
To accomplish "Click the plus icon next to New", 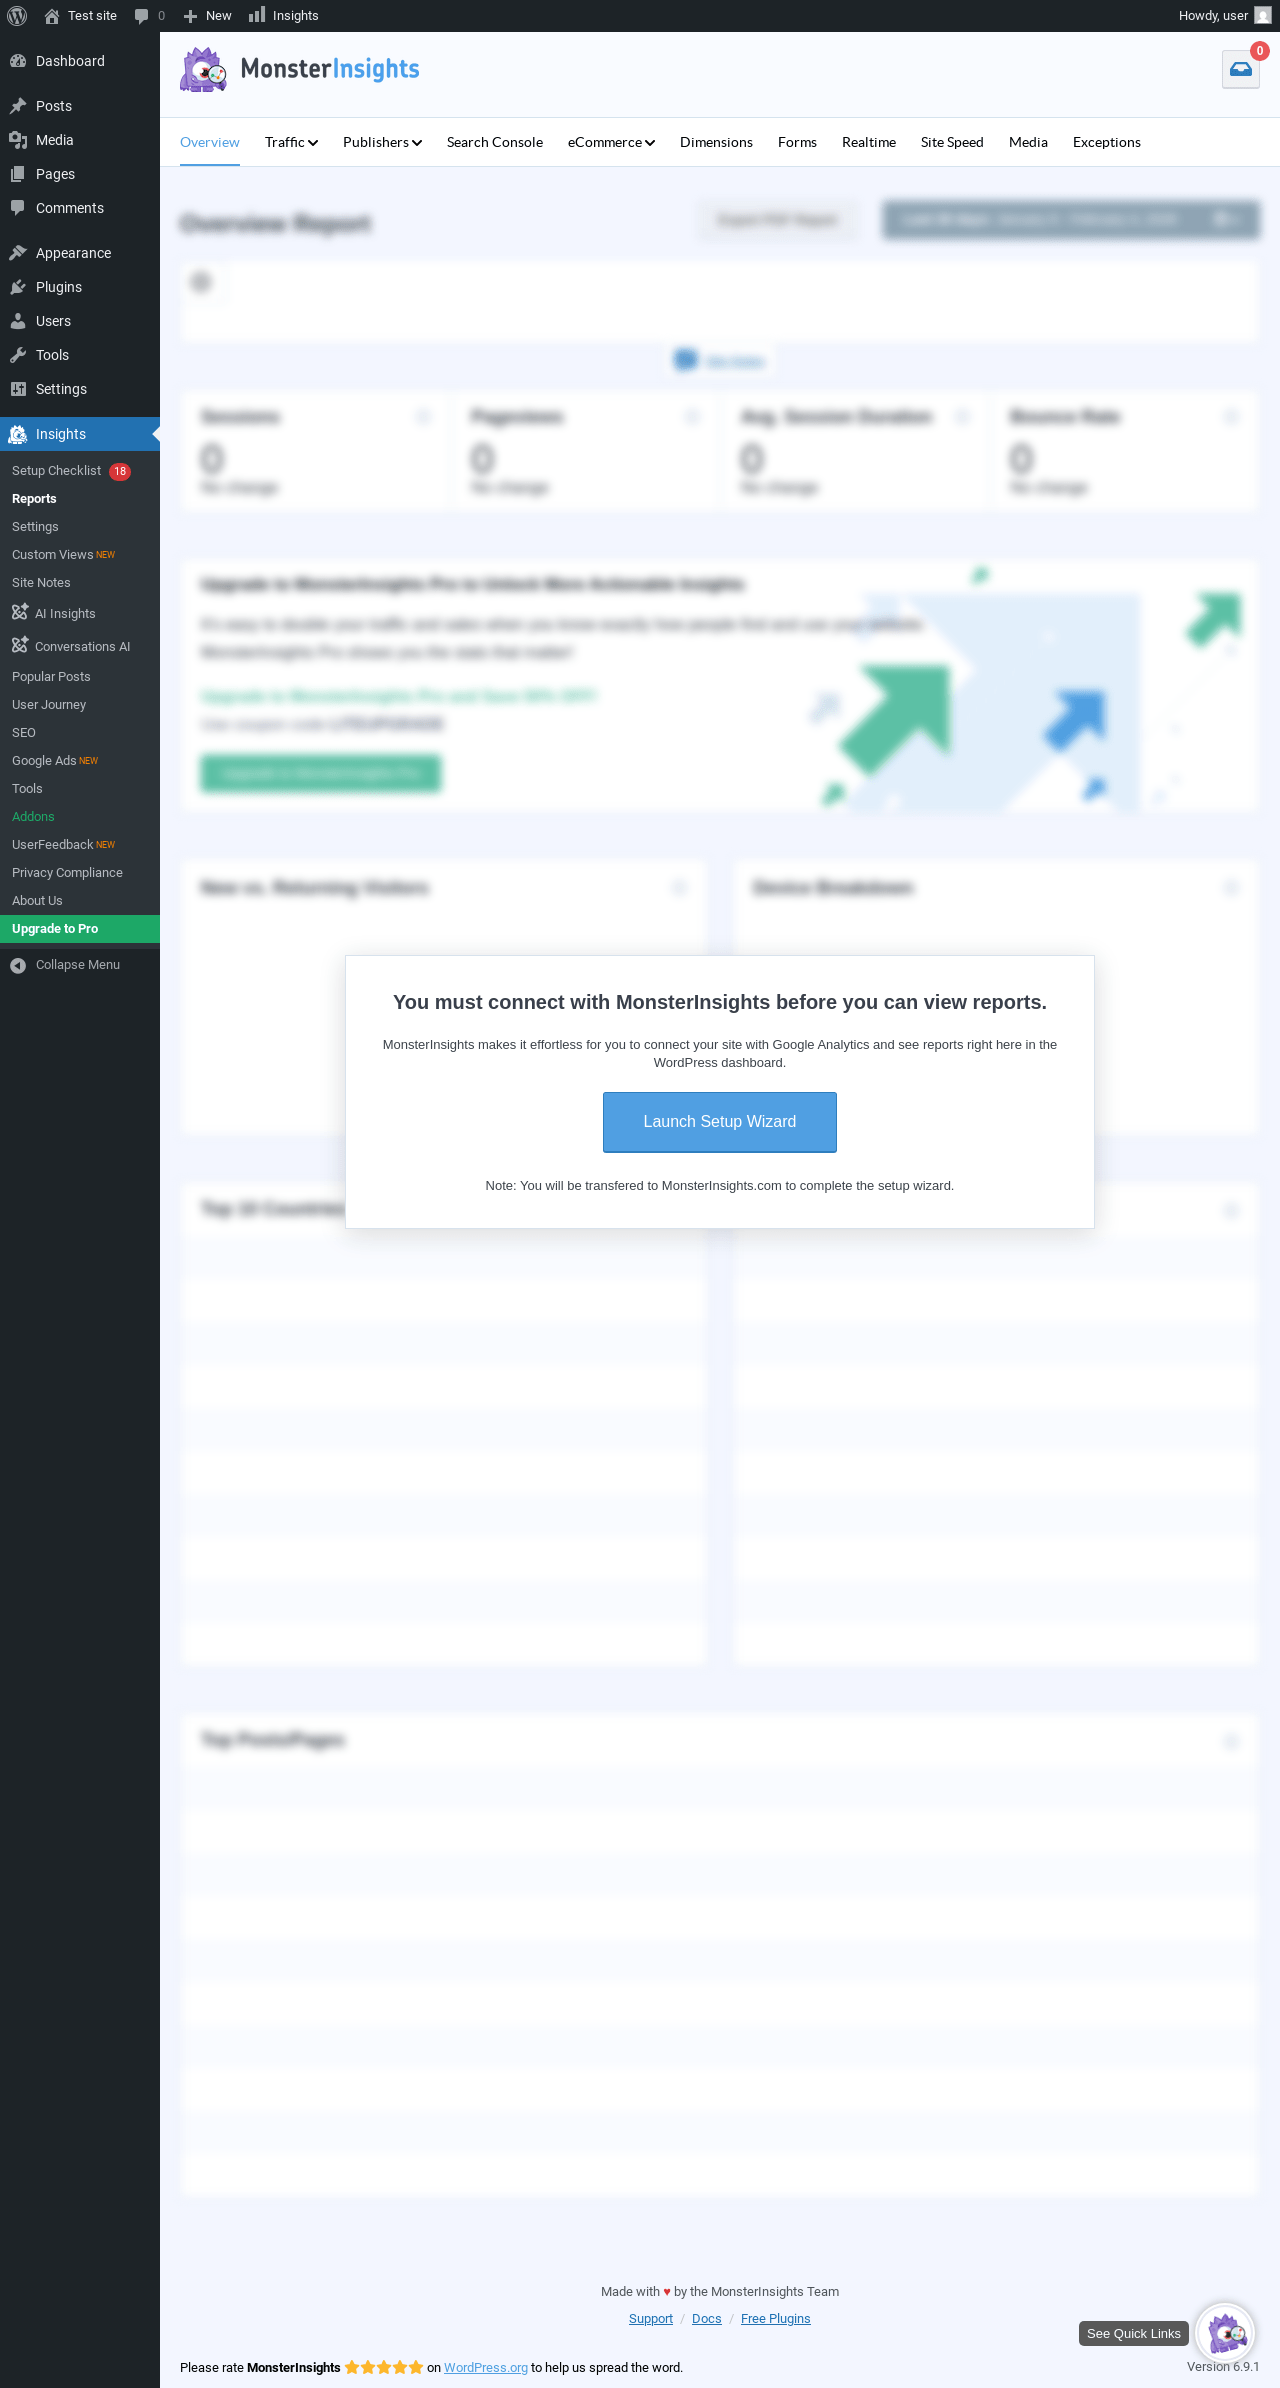I will click(190, 16).
